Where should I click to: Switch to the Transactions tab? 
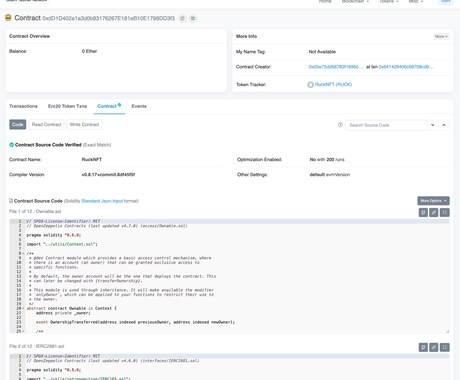coord(23,106)
